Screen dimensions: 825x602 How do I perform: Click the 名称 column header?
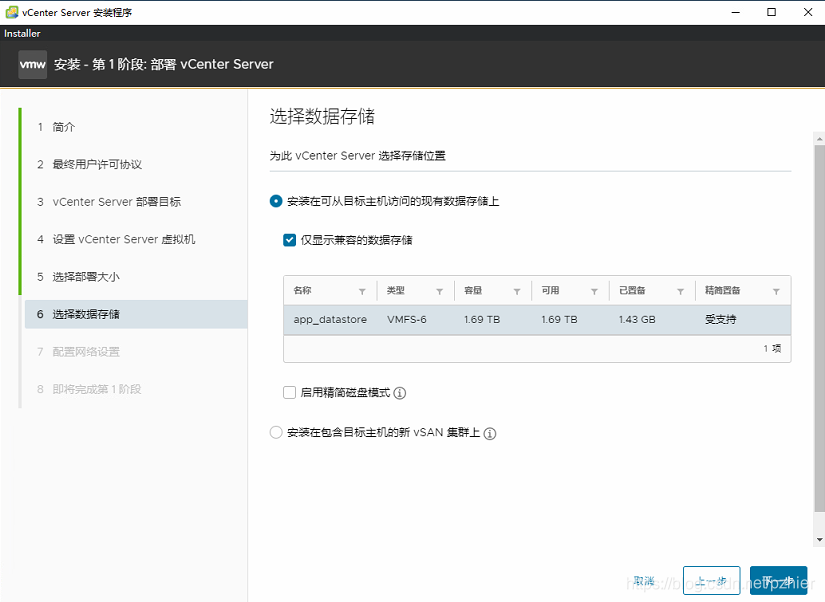click(x=303, y=290)
